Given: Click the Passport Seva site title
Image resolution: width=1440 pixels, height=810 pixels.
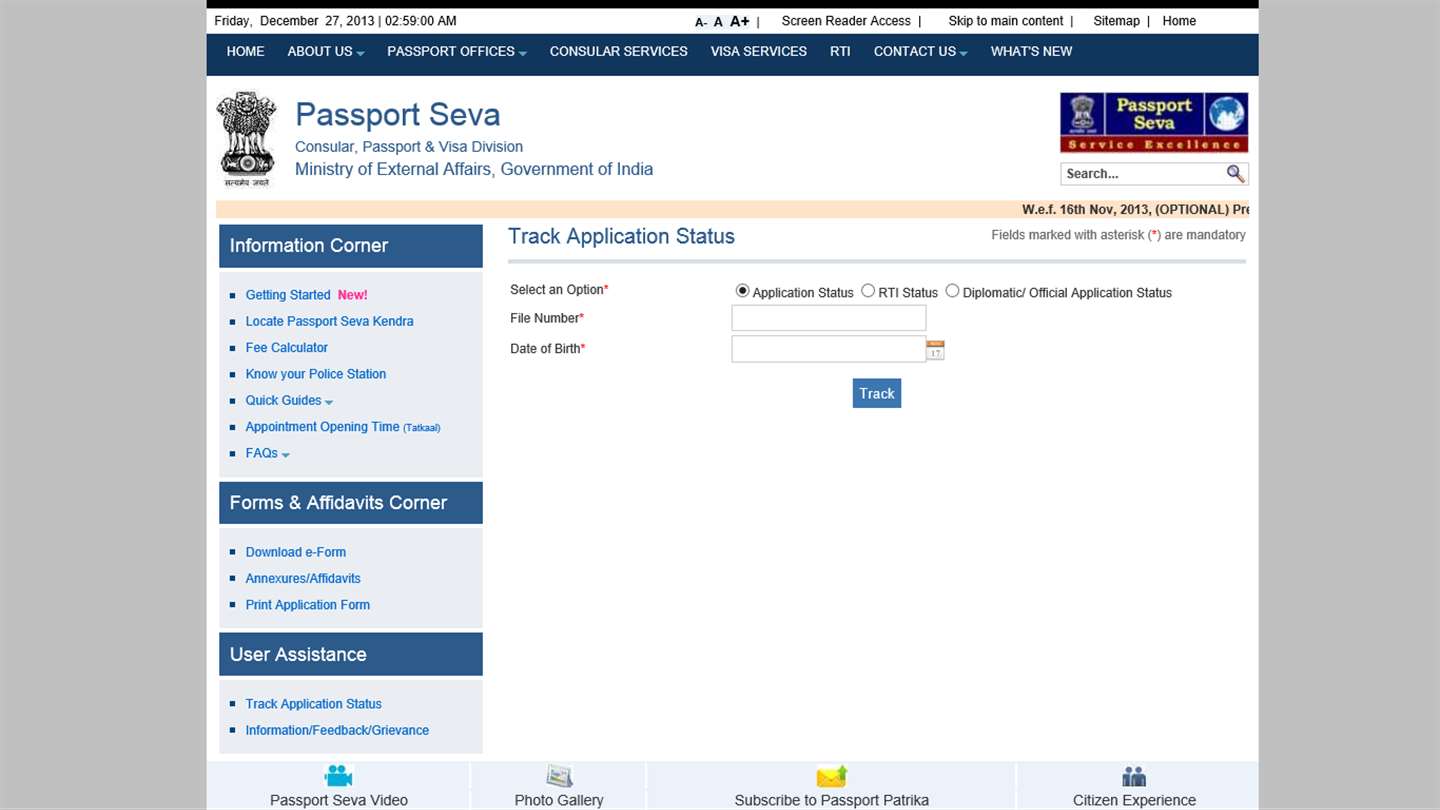Looking at the screenshot, I should pyautogui.click(x=397, y=115).
